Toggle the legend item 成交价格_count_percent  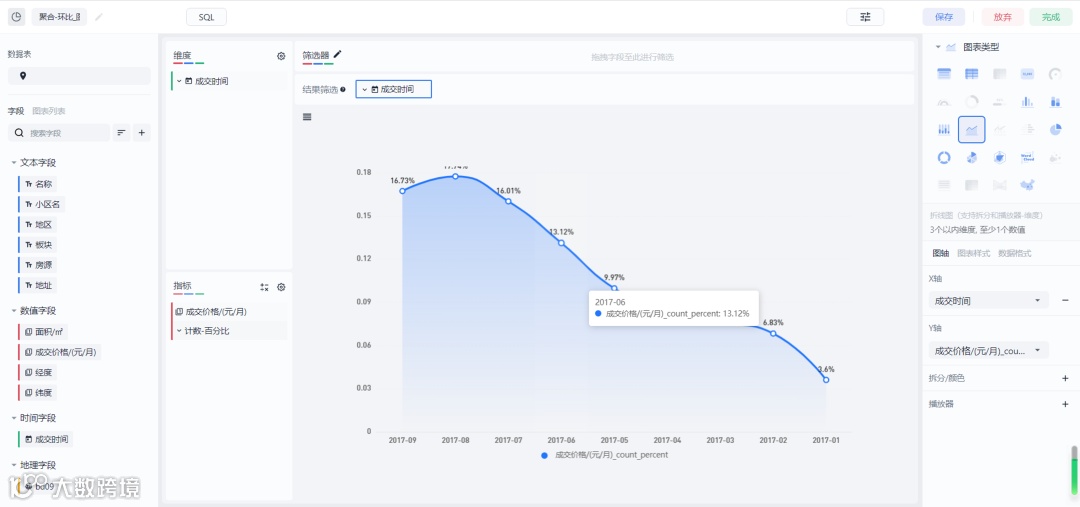pos(603,455)
